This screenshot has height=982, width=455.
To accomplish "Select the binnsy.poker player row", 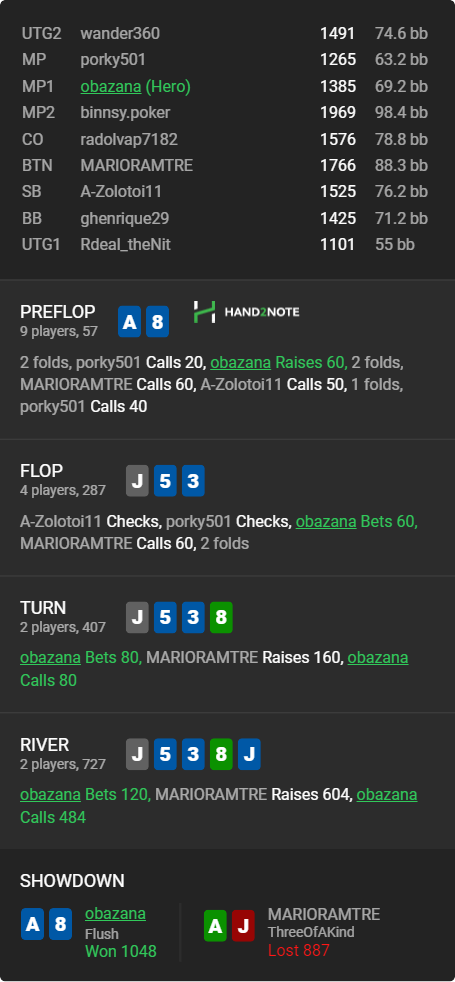I will point(225,113).
